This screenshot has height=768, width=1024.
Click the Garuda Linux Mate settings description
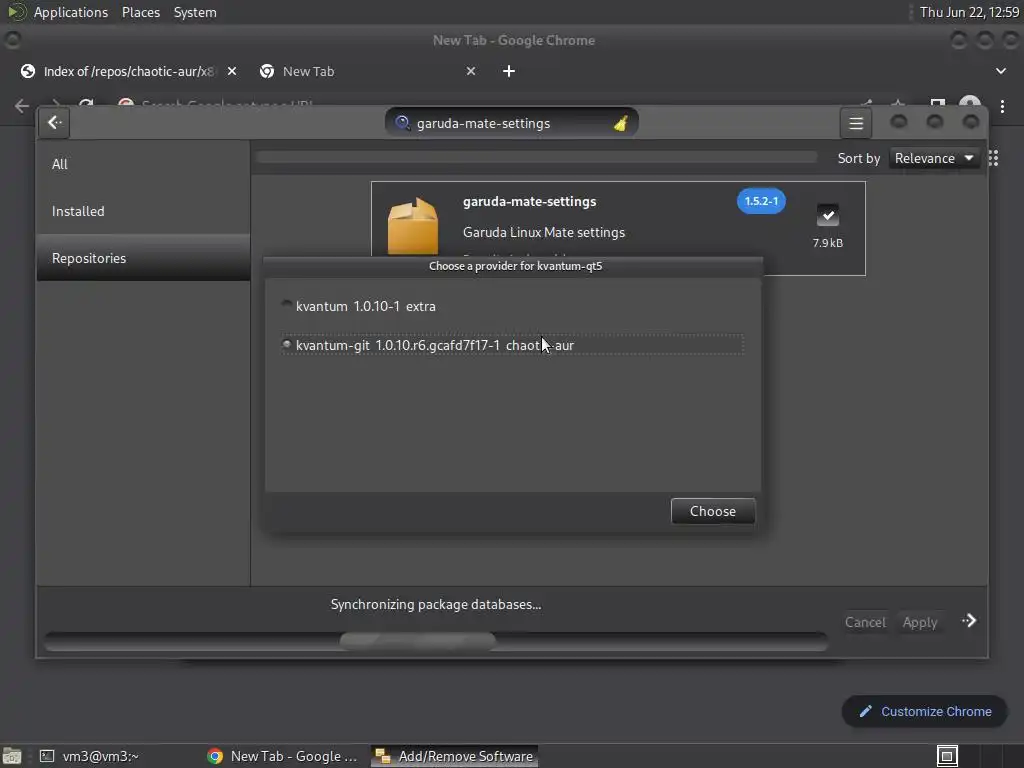543,232
